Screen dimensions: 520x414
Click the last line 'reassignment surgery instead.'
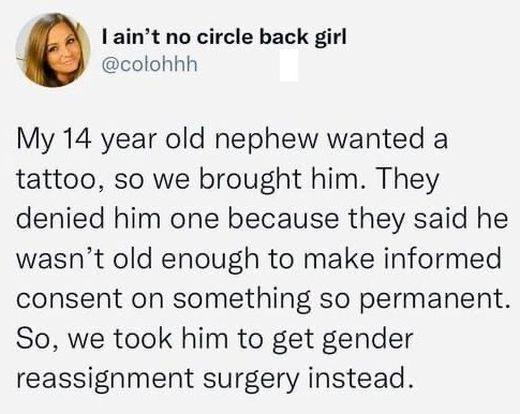(x=215, y=379)
